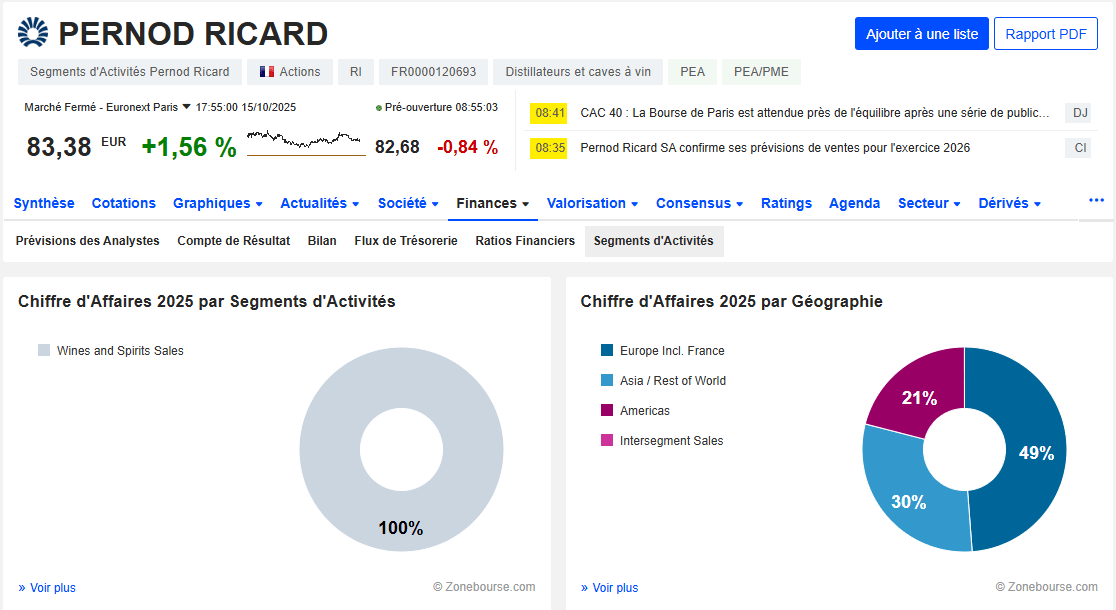Screen dimensions: 1116x610
Task: Open the Consensus dropdown menu
Action: pyautogui.click(x=700, y=204)
